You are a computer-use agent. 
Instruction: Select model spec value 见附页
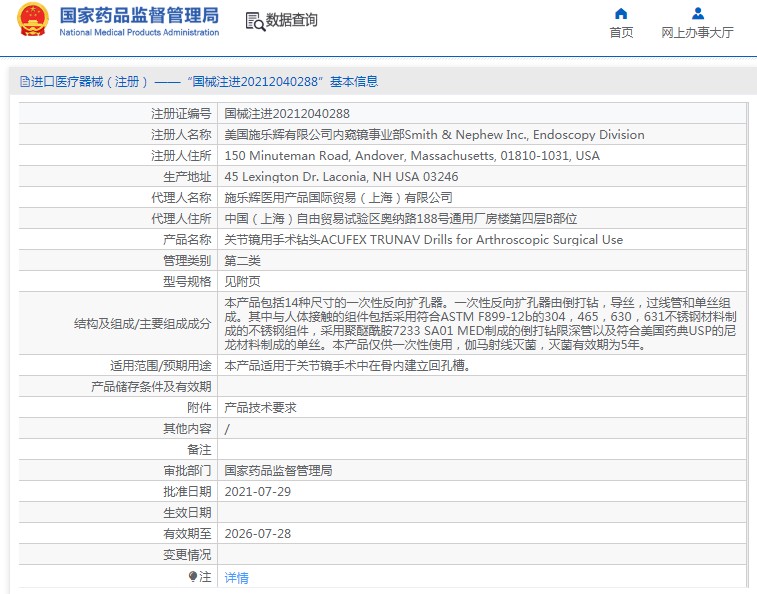242,282
